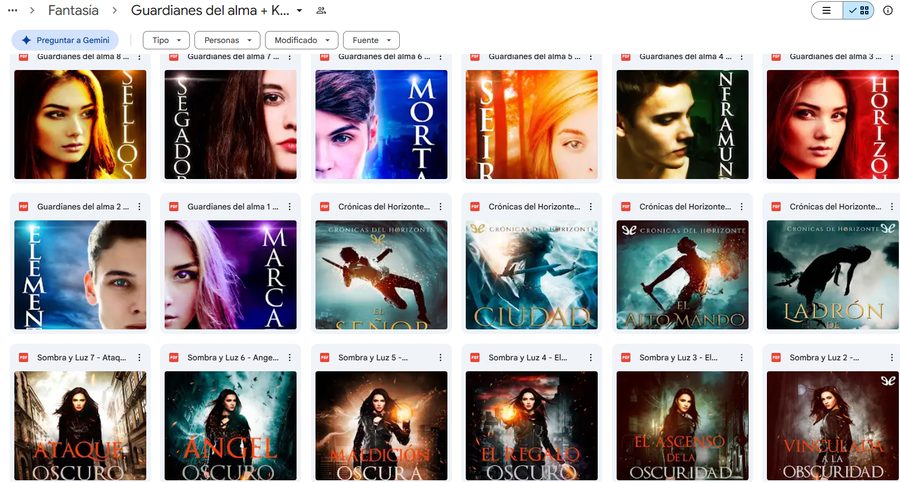Click PDF icon of Sombra y Luz 4

point(475,357)
